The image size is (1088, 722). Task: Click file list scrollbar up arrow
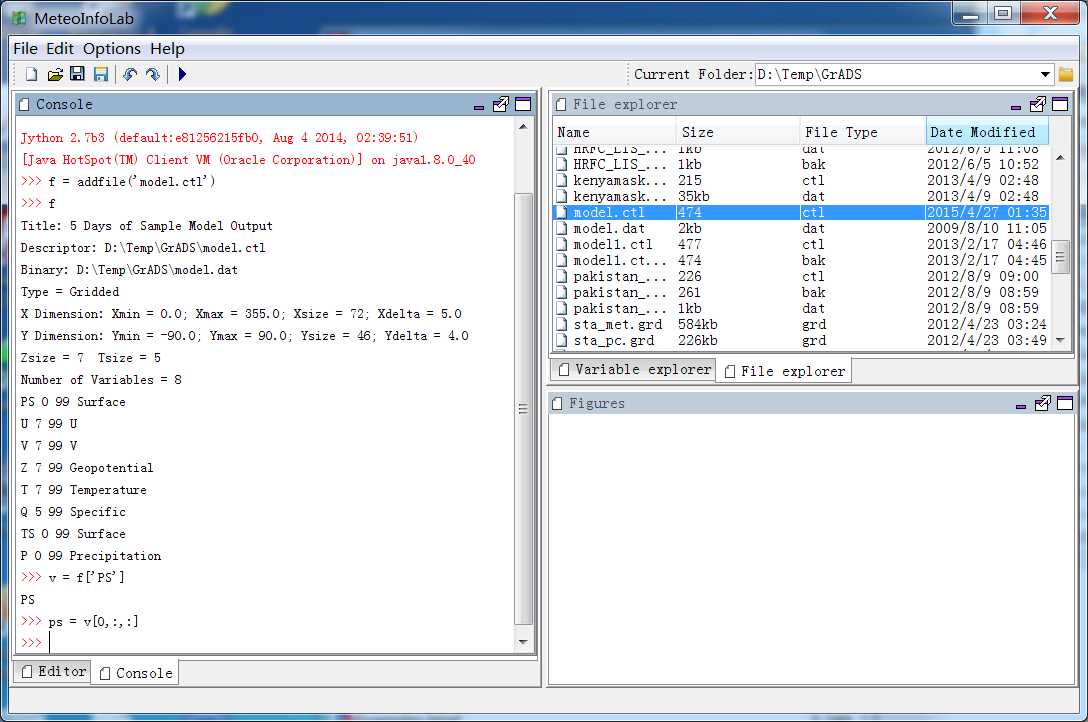coord(1060,157)
